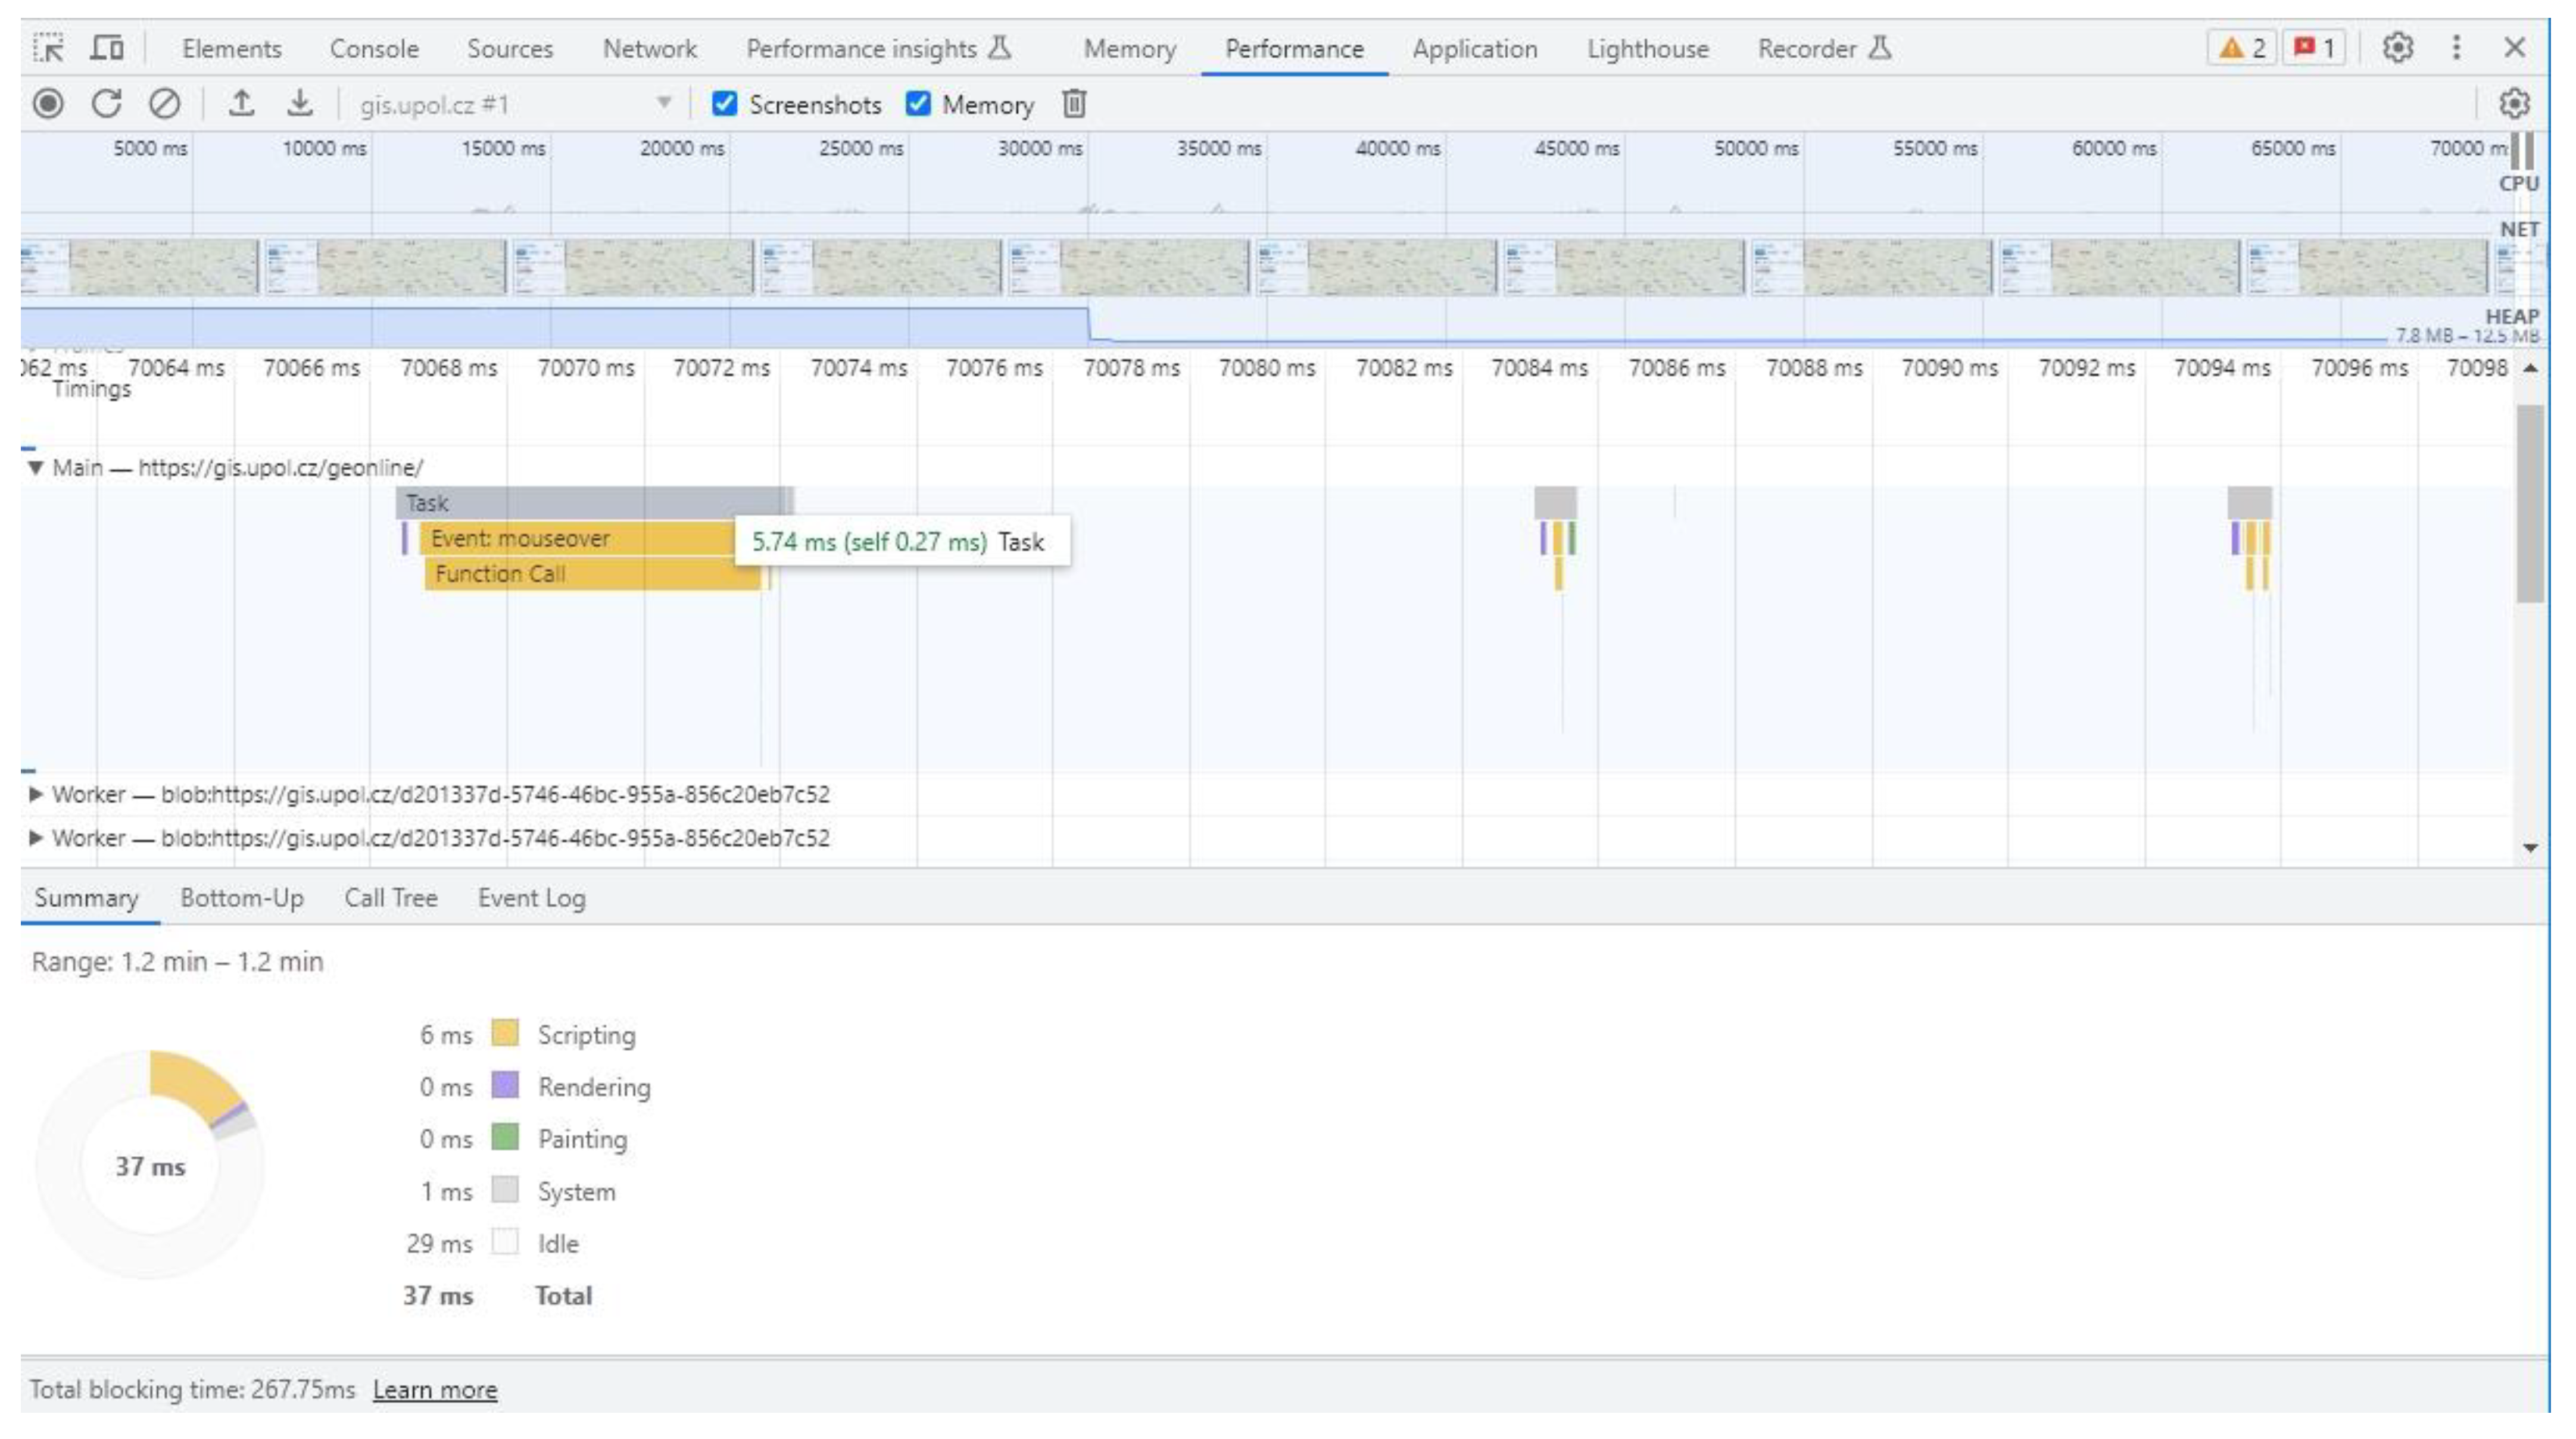
Task: Click the Save profile download icon
Action: pos(299,104)
